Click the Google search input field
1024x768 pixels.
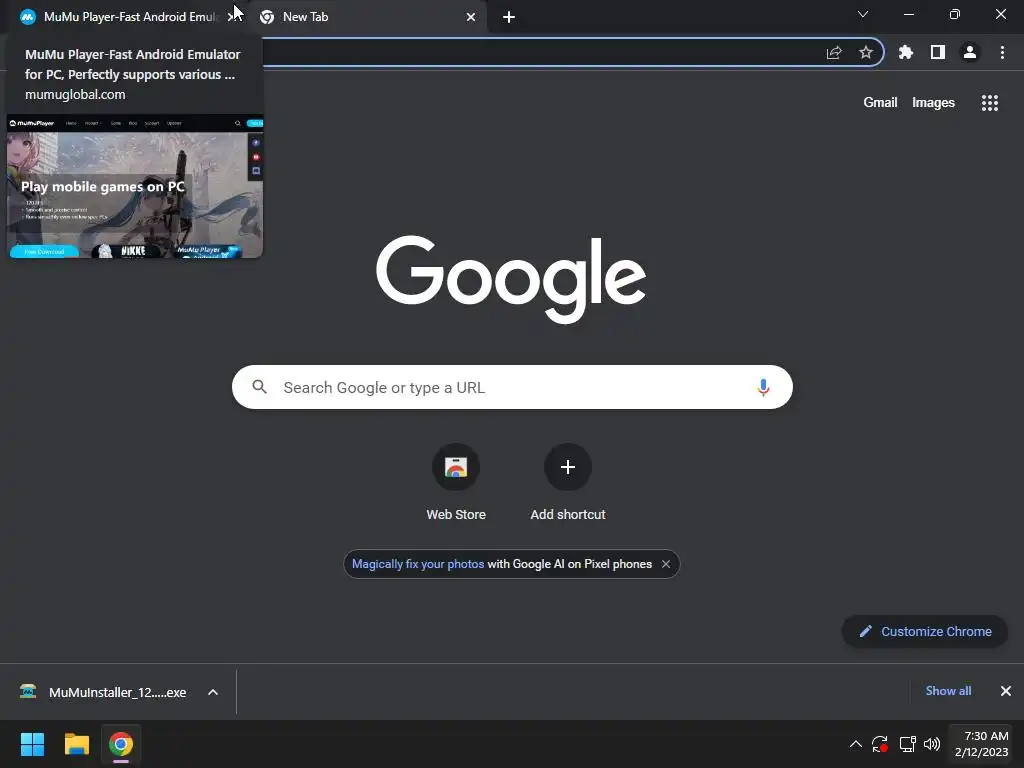coord(512,387)
